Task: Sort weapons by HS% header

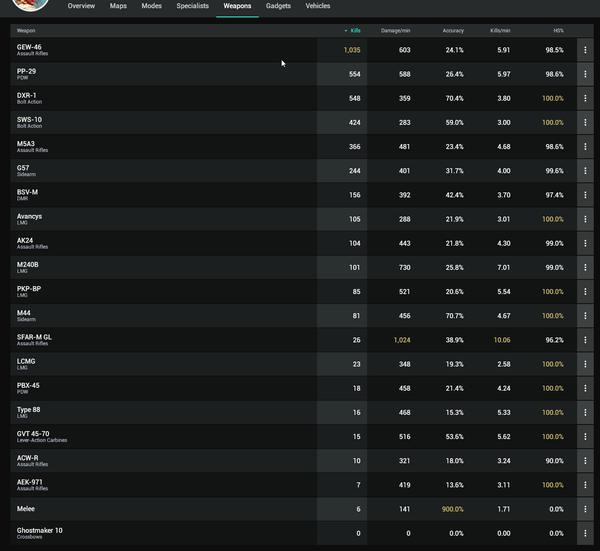Action: coord(557,31)
